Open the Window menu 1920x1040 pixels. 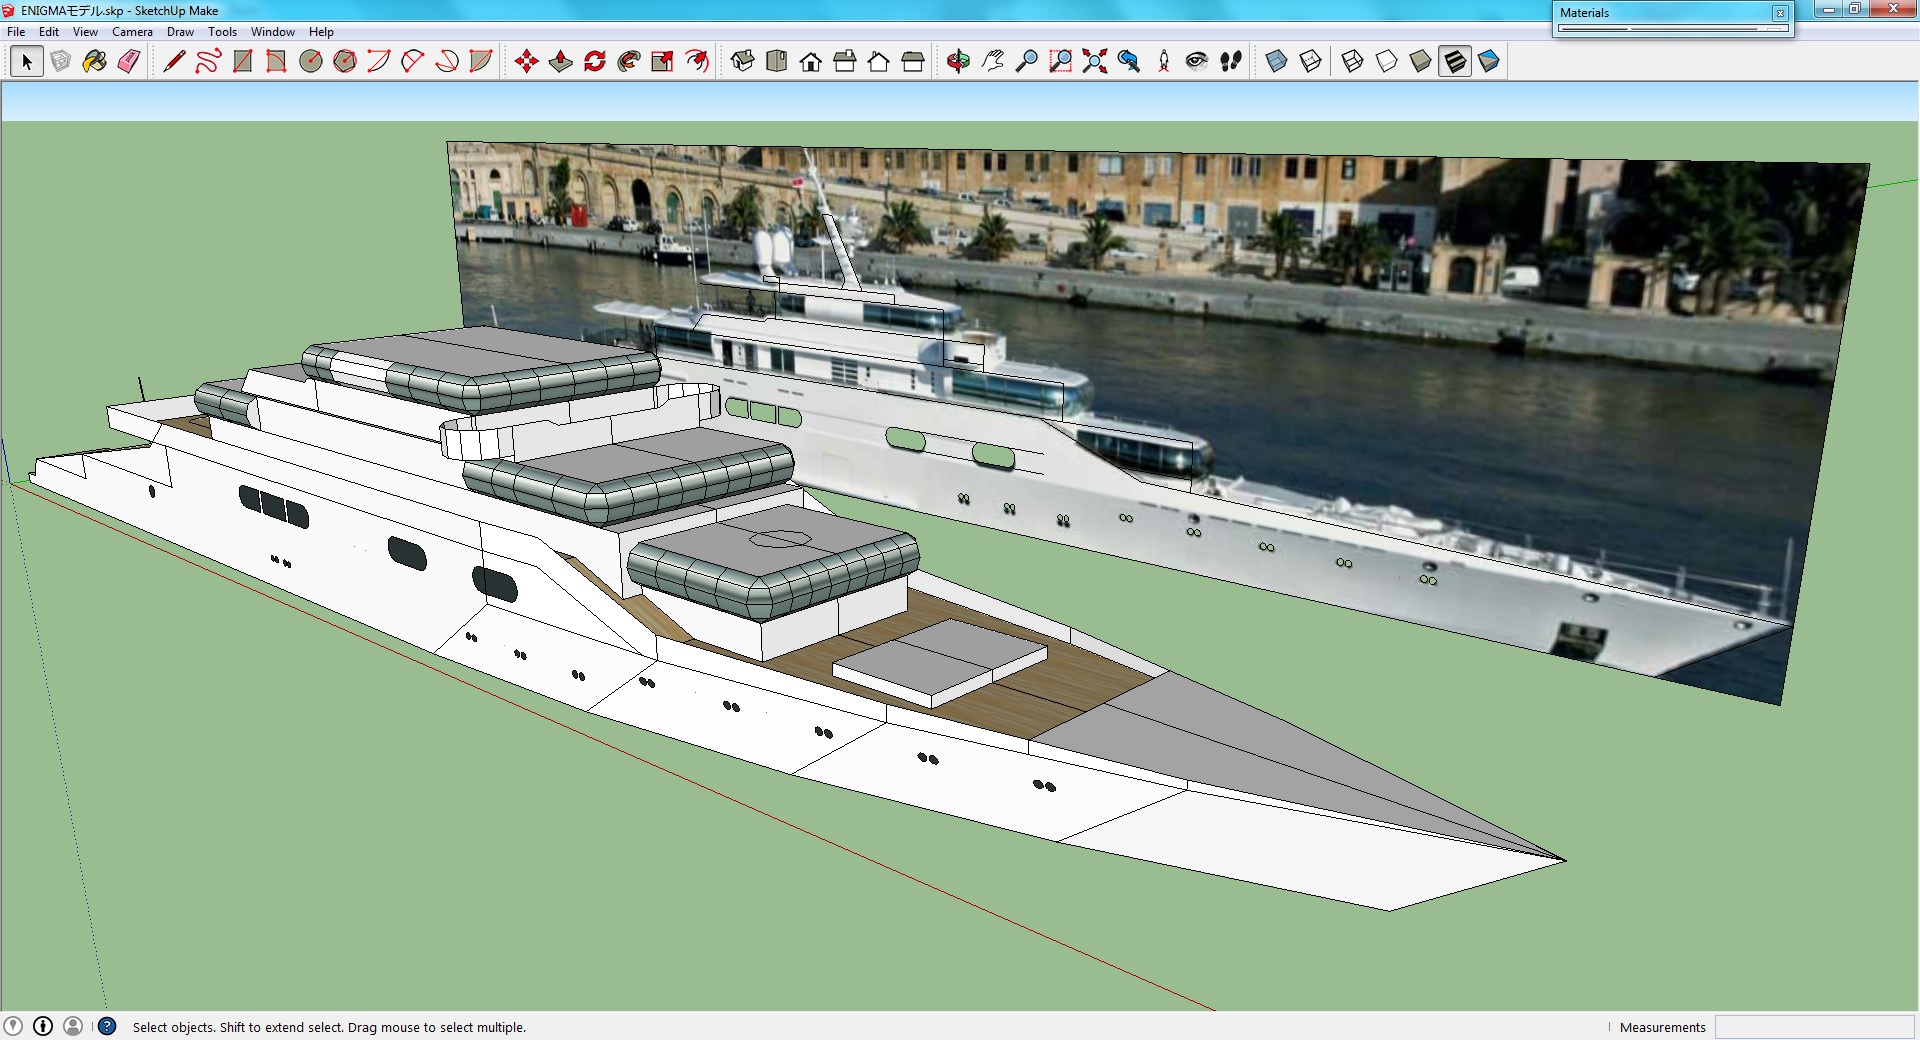click(x=272, y=32)
